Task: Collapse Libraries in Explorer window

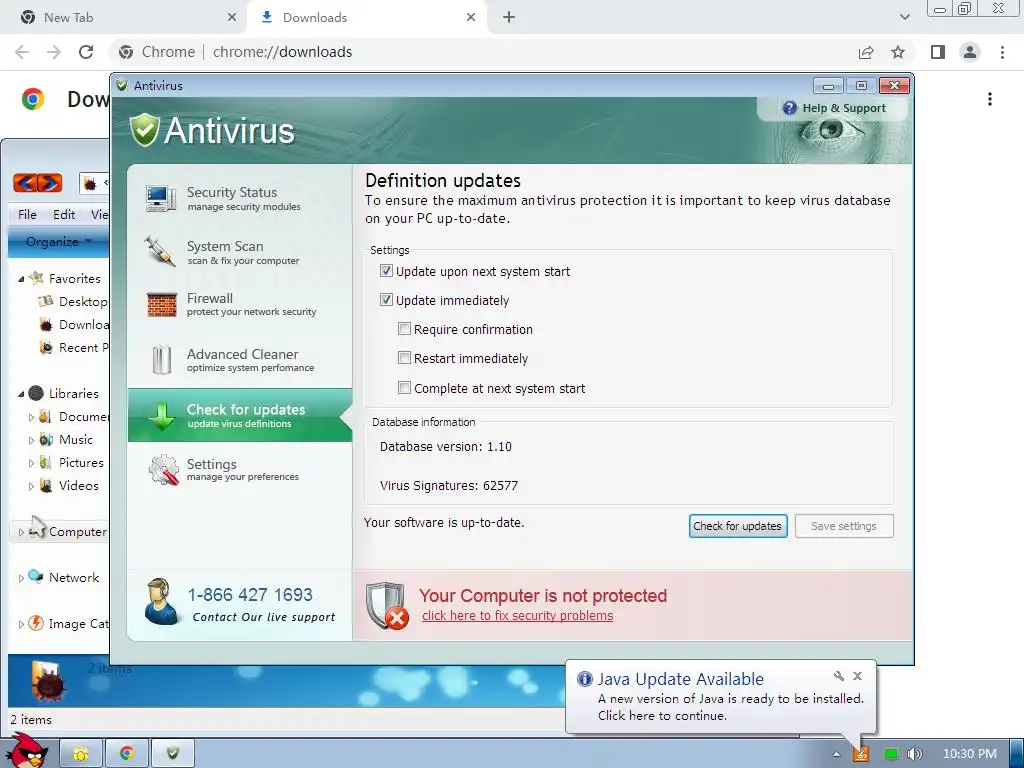Action: coord(21,394)
